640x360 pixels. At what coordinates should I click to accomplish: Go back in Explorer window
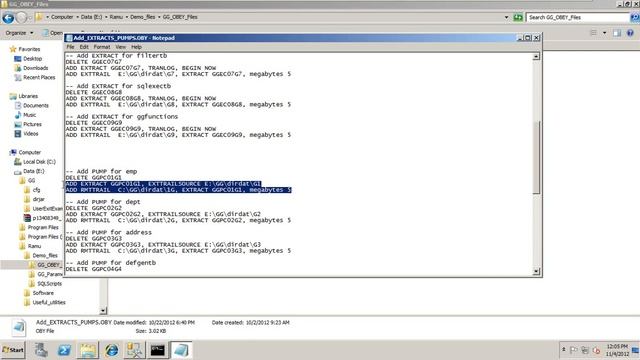click(8, 18)
